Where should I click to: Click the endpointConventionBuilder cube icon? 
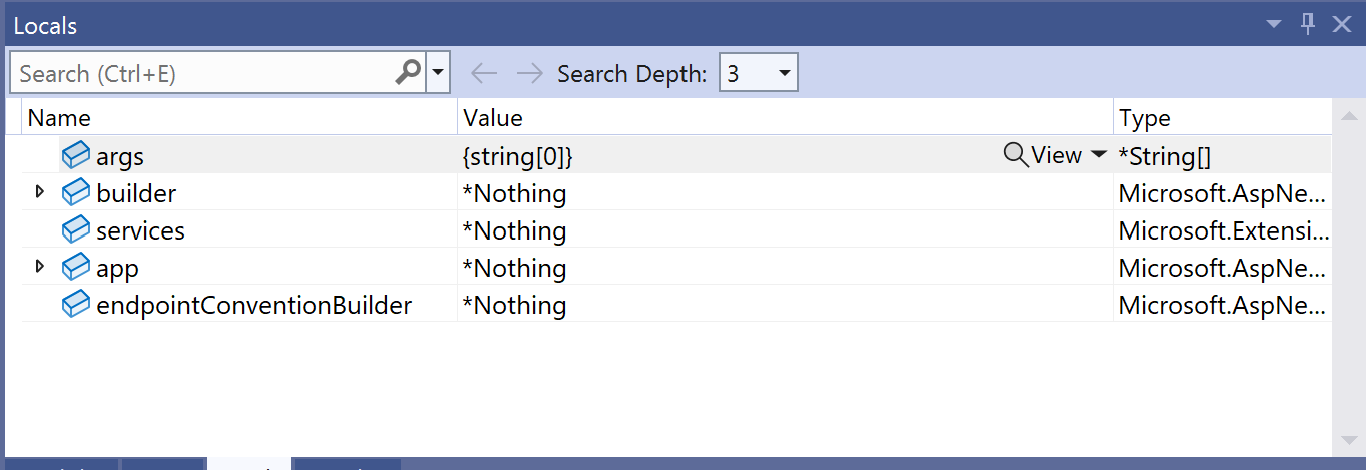click(x=76, y=305)
